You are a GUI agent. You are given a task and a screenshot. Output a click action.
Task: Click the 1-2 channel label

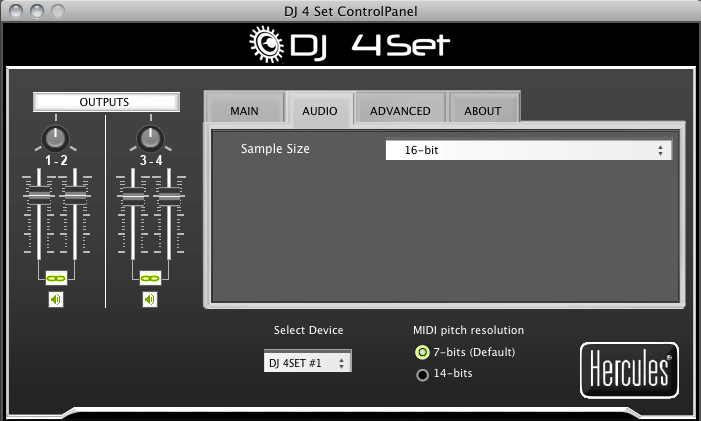click(x=56, y=160)
